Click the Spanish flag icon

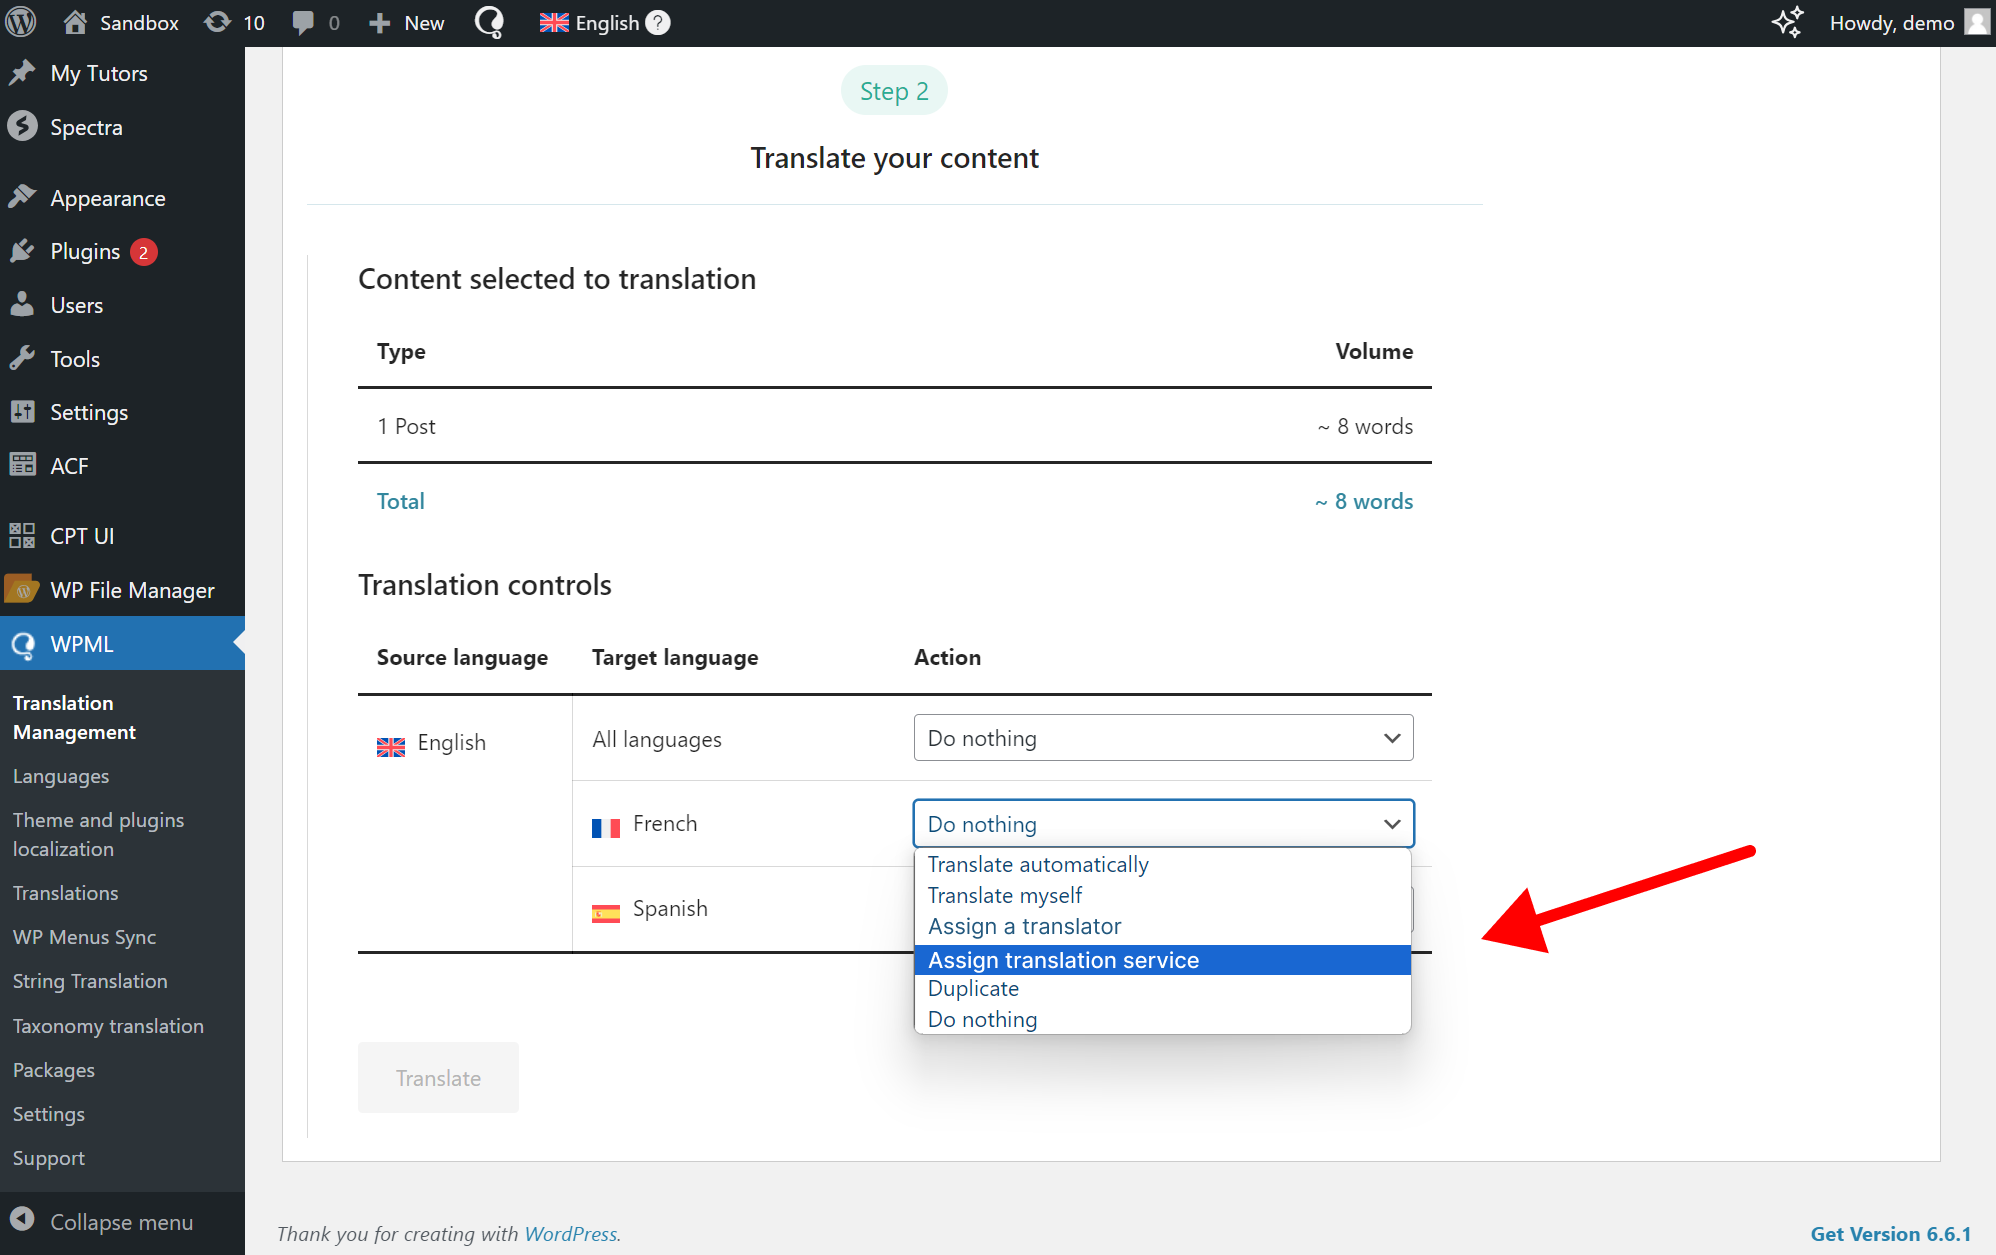605,912
